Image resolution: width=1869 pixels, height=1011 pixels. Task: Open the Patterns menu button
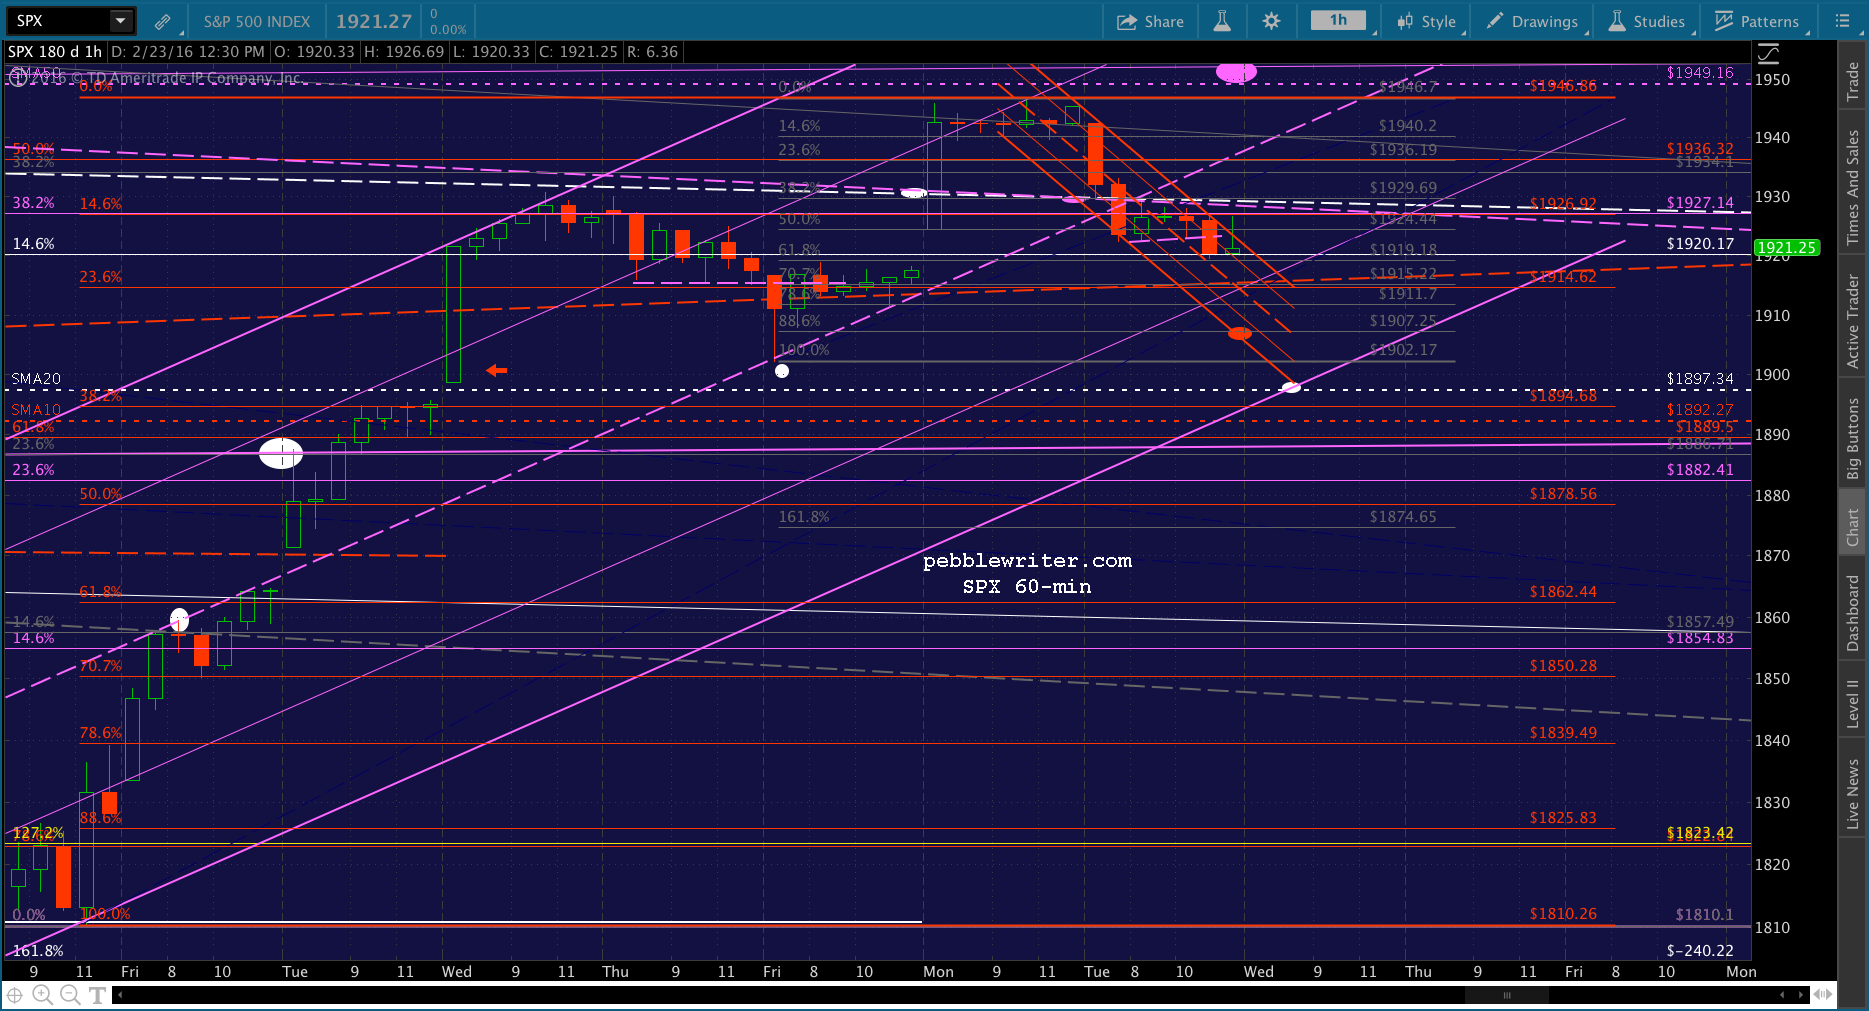coord(1757,21)
